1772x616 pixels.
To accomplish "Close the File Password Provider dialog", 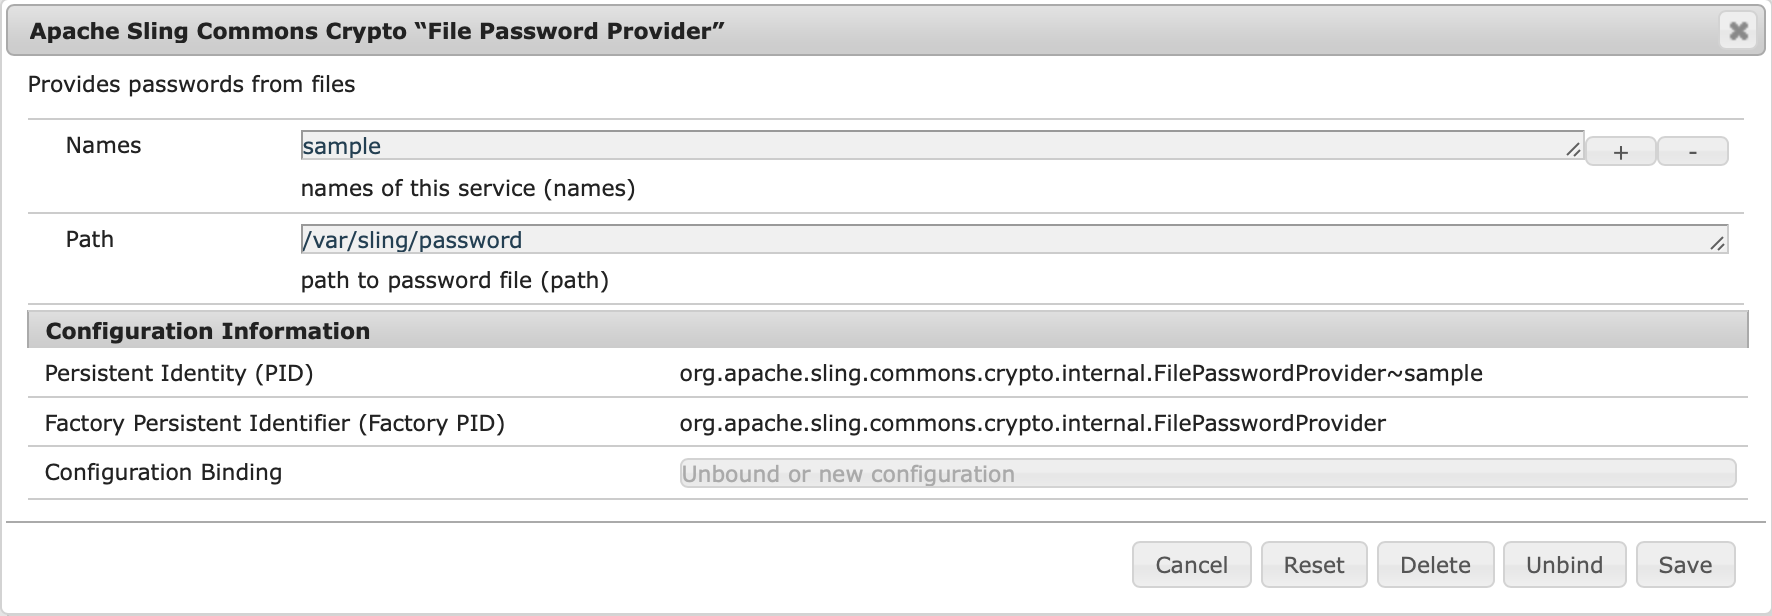I will coord(1738,31).
